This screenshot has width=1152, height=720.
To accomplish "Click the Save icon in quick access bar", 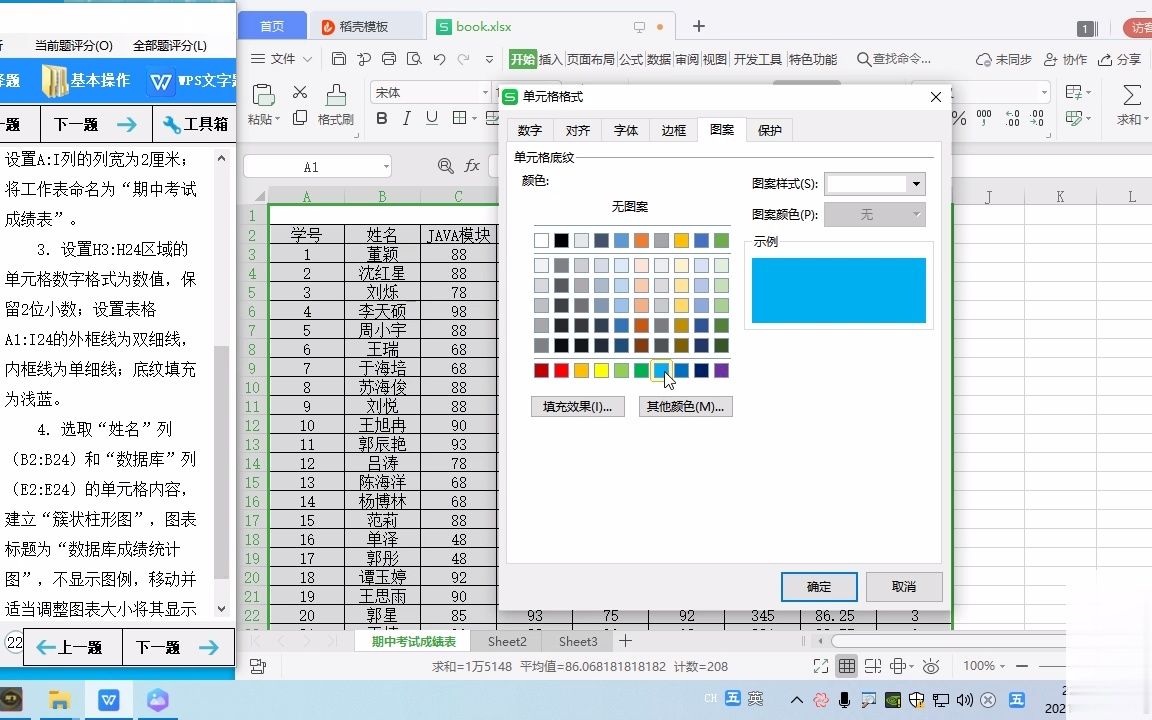I will coord(339,58).
